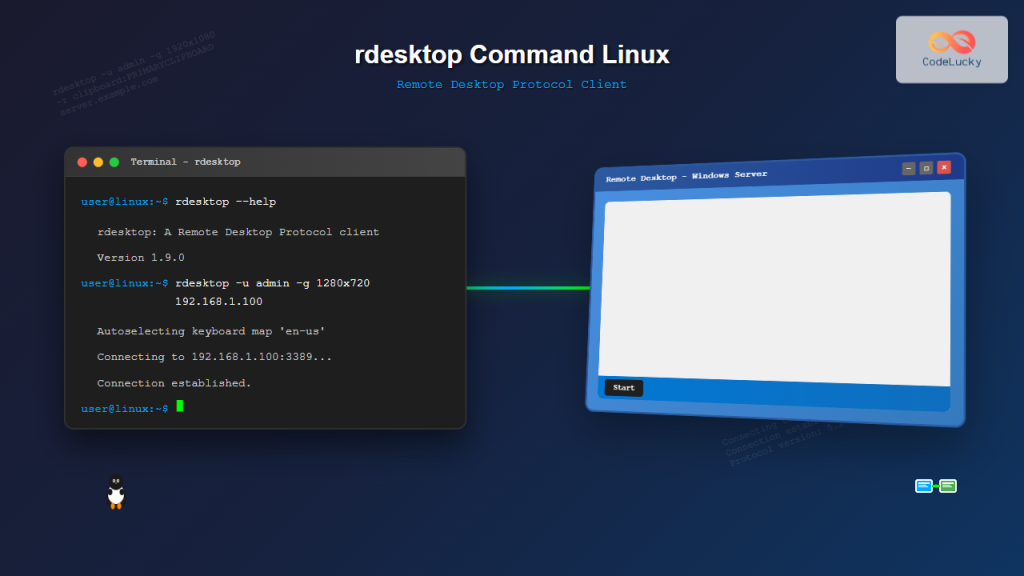This screenshot has width=1024, height=576.
Task: Select the blue client computer icon
Action: tap(923, 485)
